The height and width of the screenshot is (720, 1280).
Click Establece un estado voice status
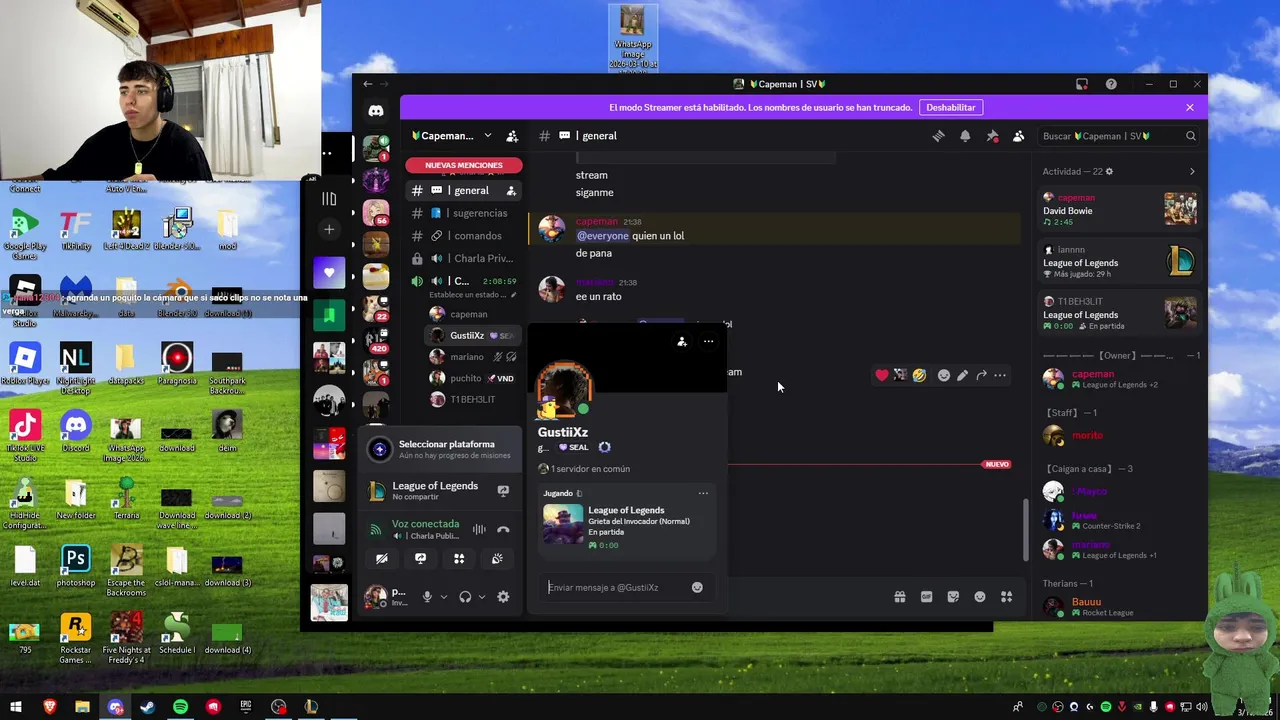pos(473,295)
